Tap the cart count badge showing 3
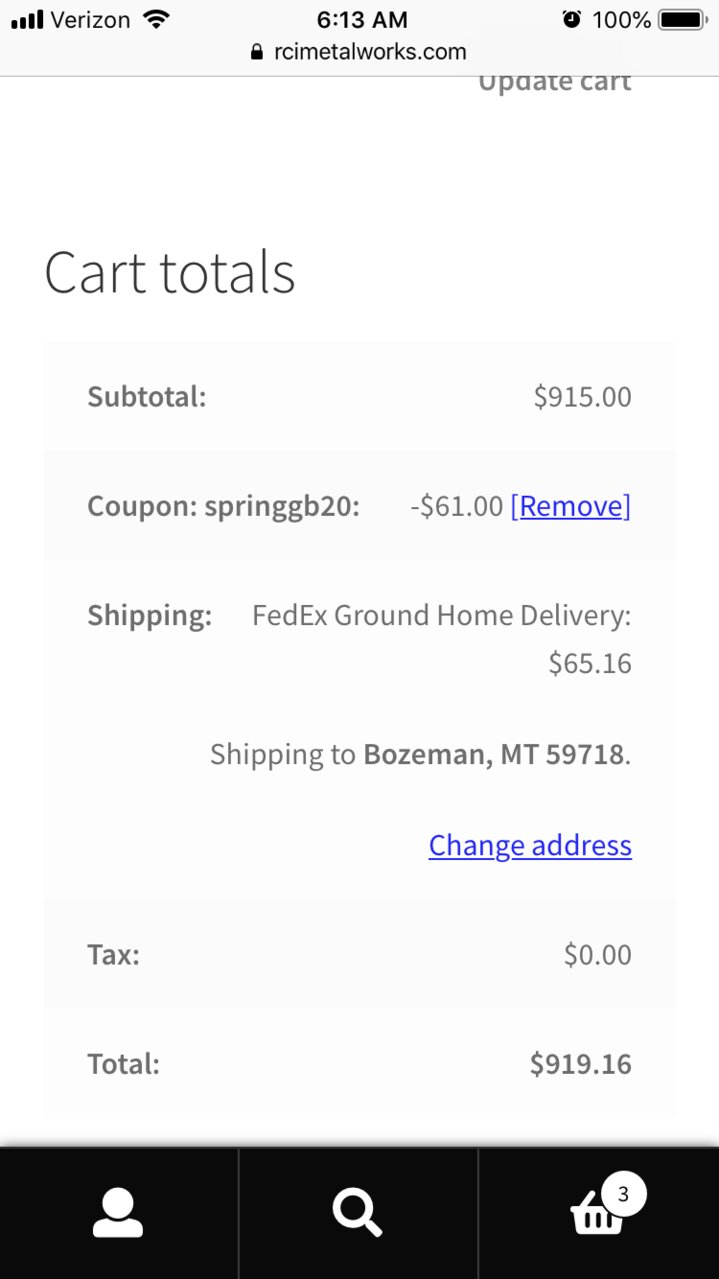 pyautogui.click(x=624, y=1194)
